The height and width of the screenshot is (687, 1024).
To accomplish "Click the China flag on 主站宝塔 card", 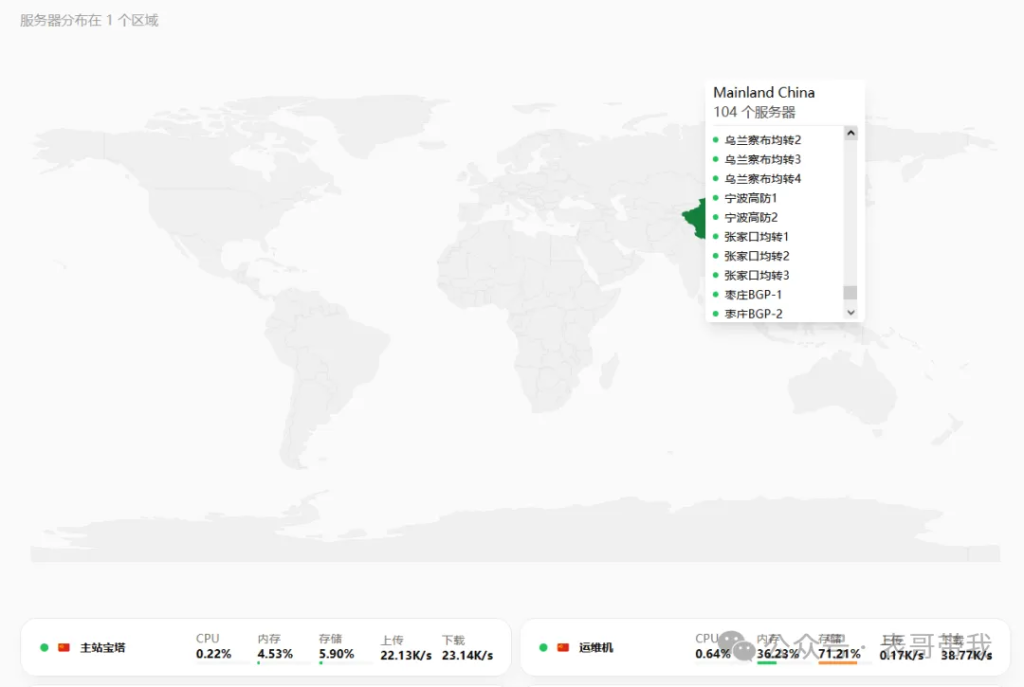I will pos(64,647).
